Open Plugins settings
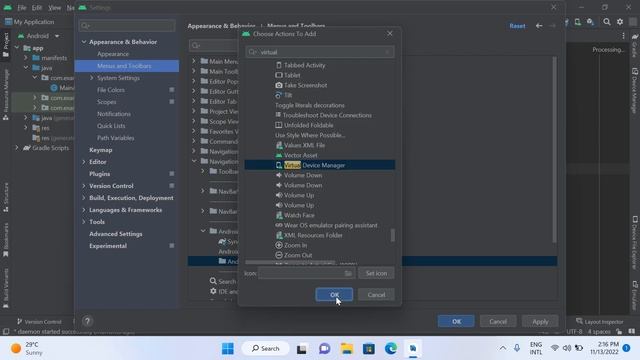Viewport: 640px width, 360px height. click(100, 174)
